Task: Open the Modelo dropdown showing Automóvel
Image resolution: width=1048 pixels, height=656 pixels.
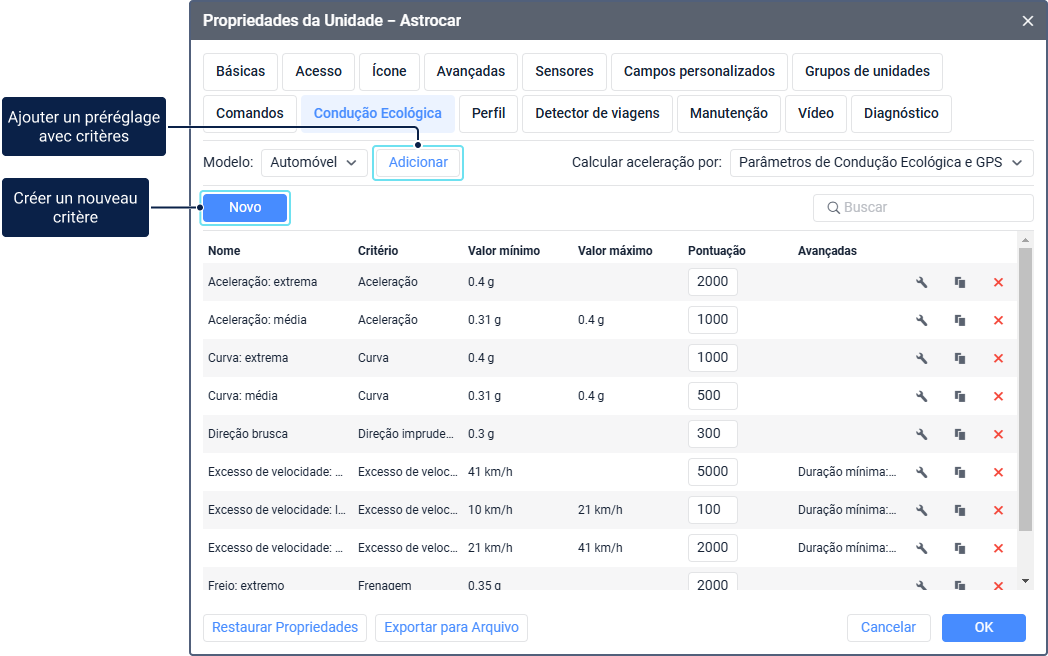Action: [x=314, y=163]
